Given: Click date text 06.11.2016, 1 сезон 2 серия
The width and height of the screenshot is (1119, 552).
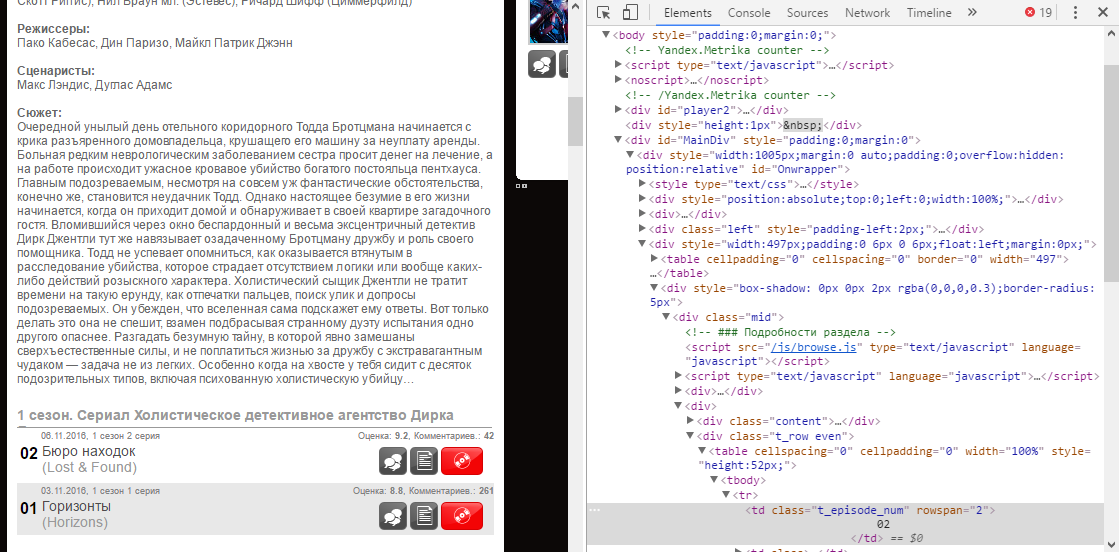Looking at the screenshot, I should 101,436.
